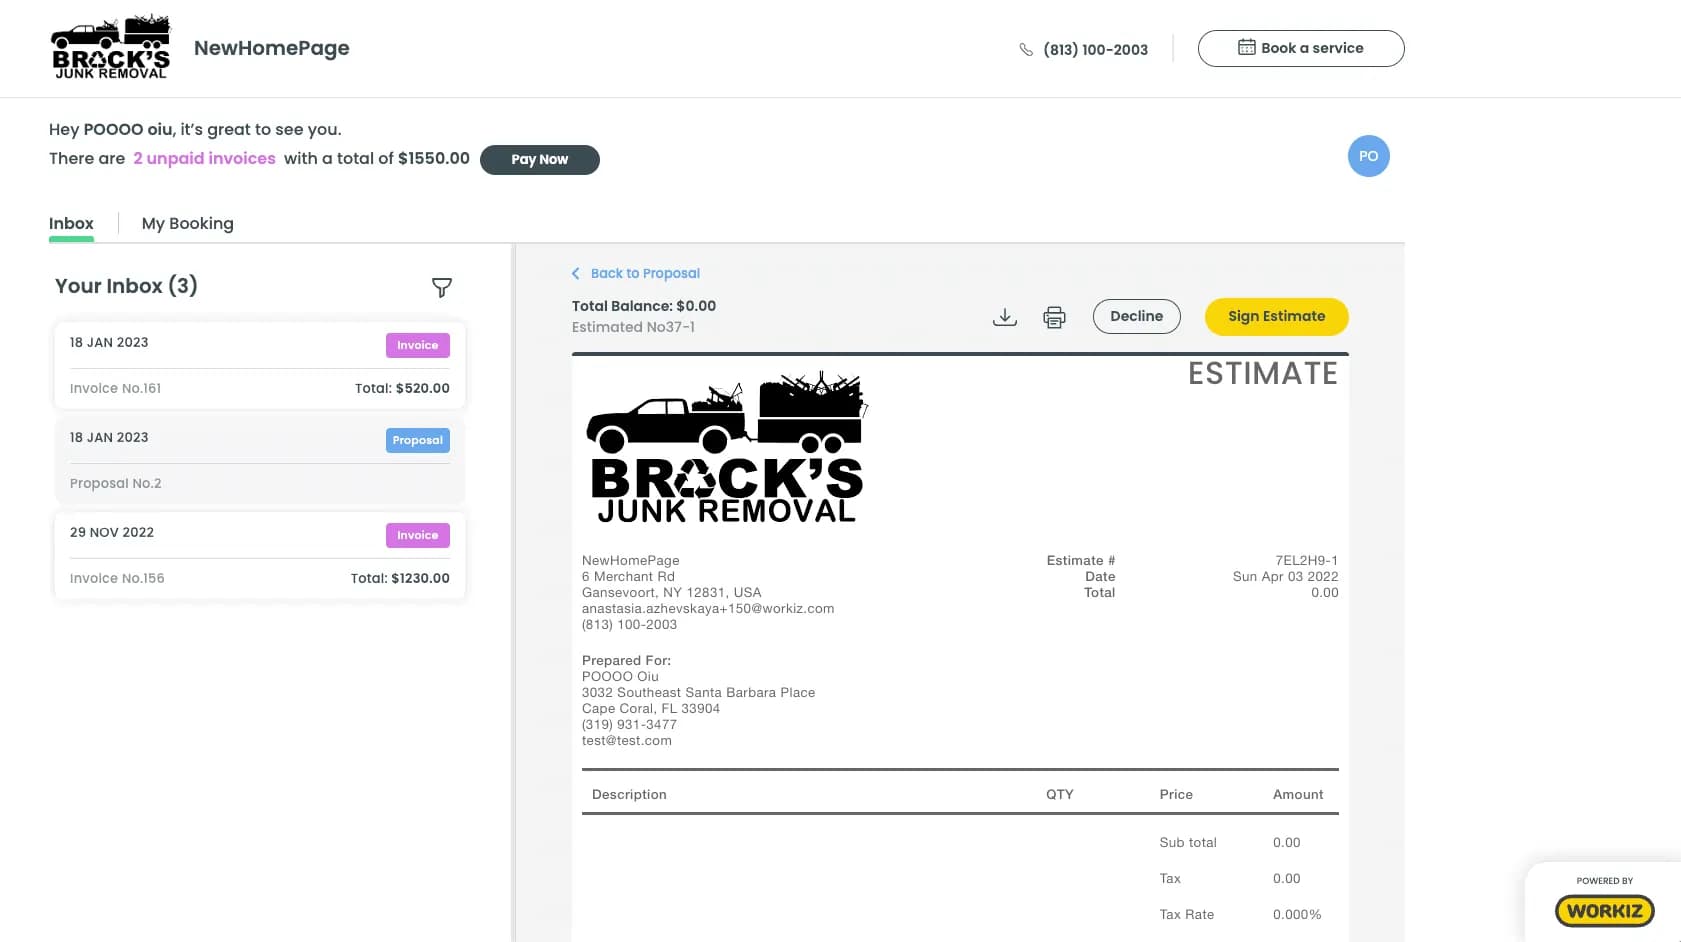Open Invoice No.161 inbox card
The image size is (1681, 942).
pos(260,365)
